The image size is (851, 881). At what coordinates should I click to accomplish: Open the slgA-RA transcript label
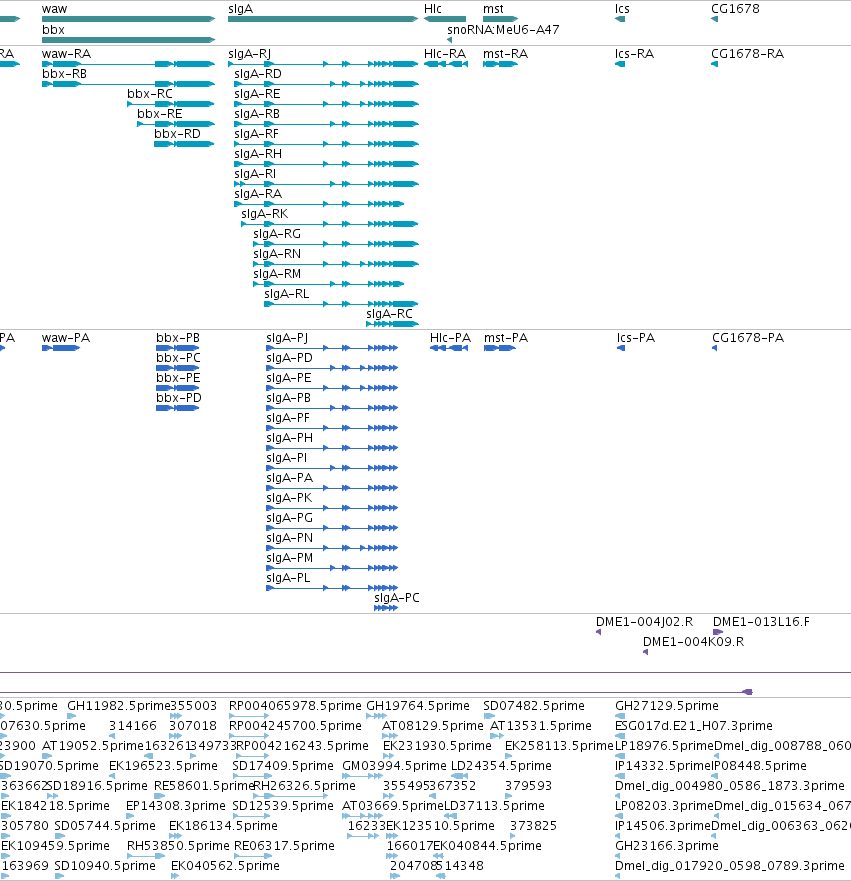(x=258, y=194)
